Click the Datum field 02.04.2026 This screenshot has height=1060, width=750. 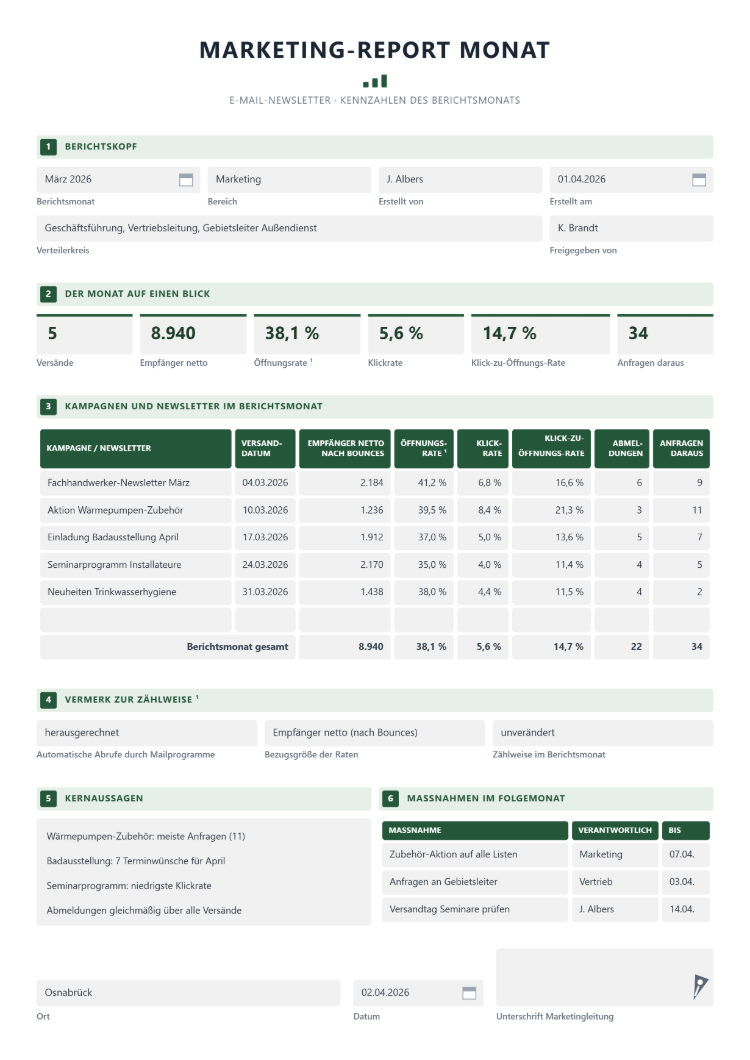click(x=418, y=994)
